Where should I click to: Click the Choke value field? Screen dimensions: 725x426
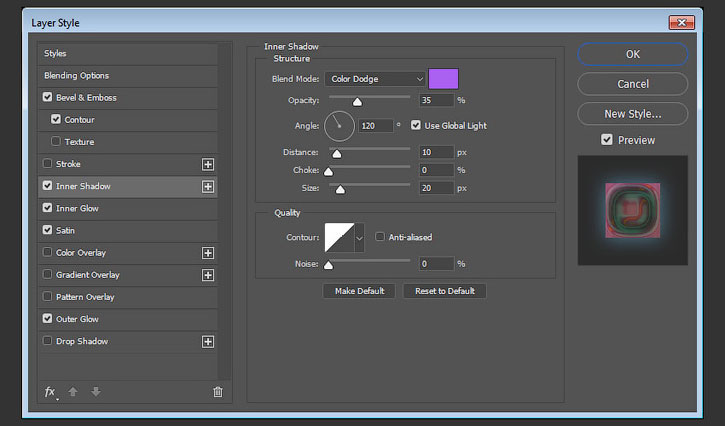coord(436,170)
